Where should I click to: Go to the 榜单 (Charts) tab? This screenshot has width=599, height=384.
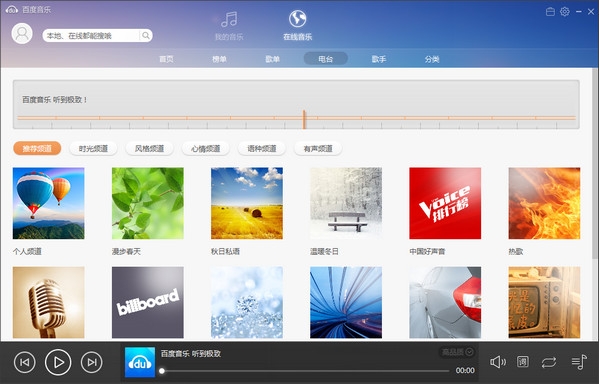219,59
